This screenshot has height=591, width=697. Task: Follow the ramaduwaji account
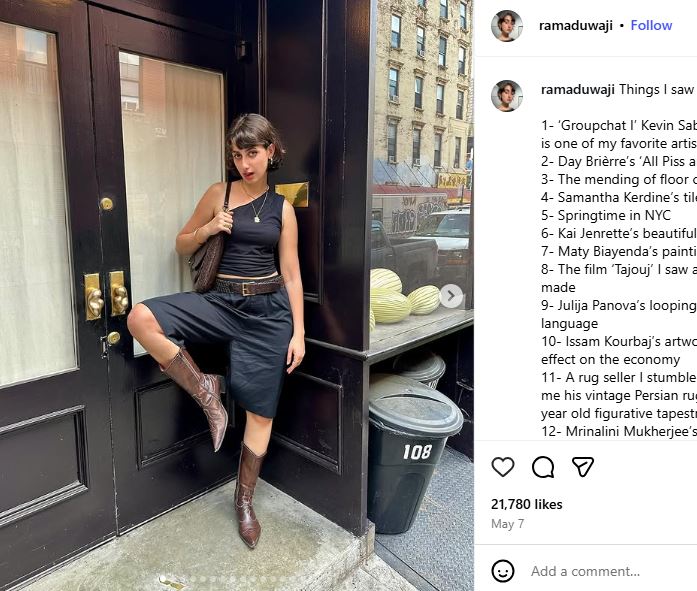tap(651, 25)
